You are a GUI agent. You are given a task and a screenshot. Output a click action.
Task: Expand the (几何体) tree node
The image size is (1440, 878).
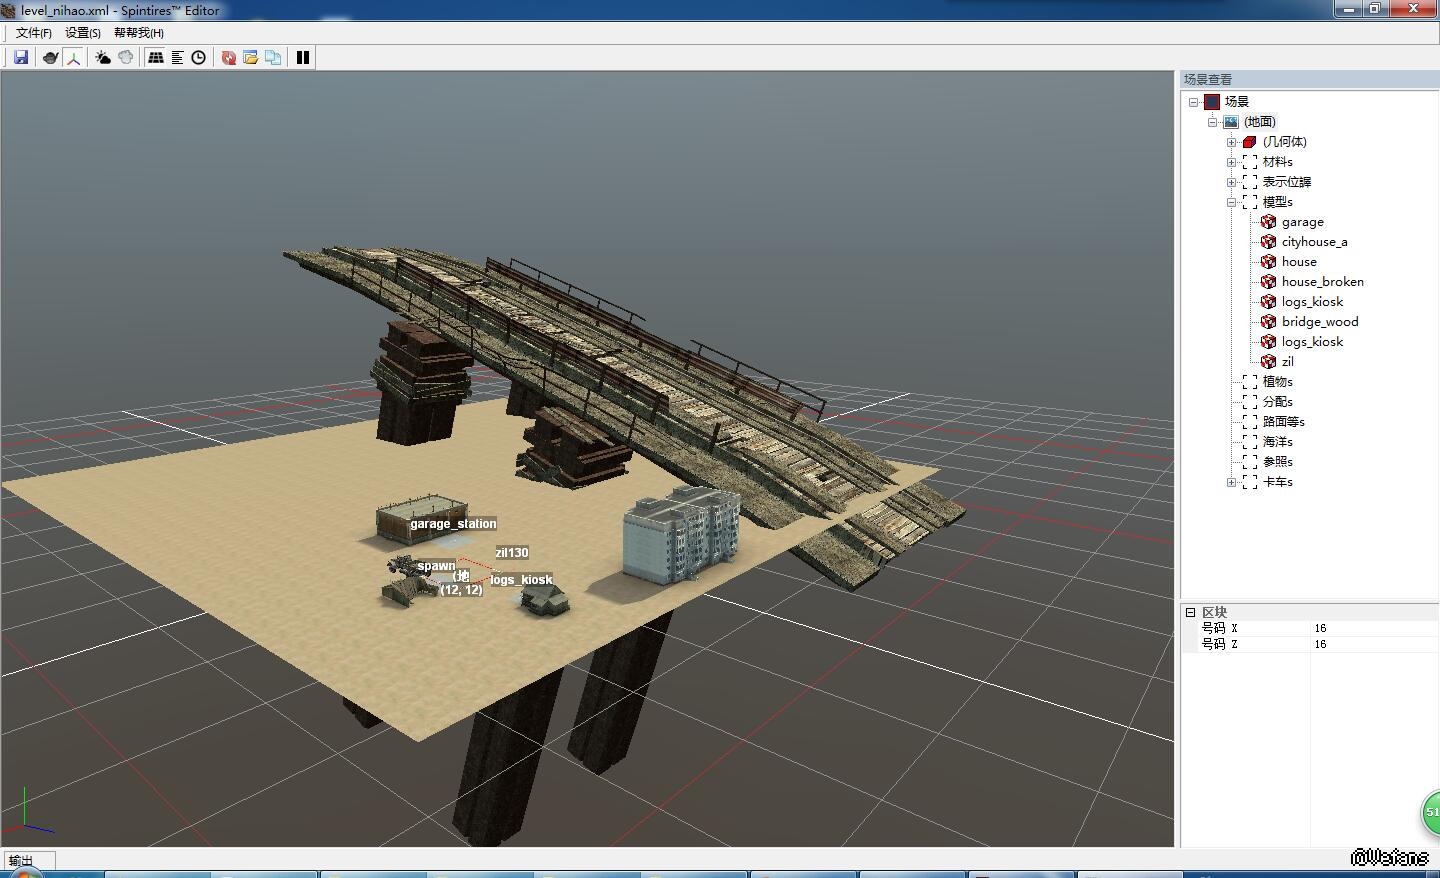[x=1231, y=142]
